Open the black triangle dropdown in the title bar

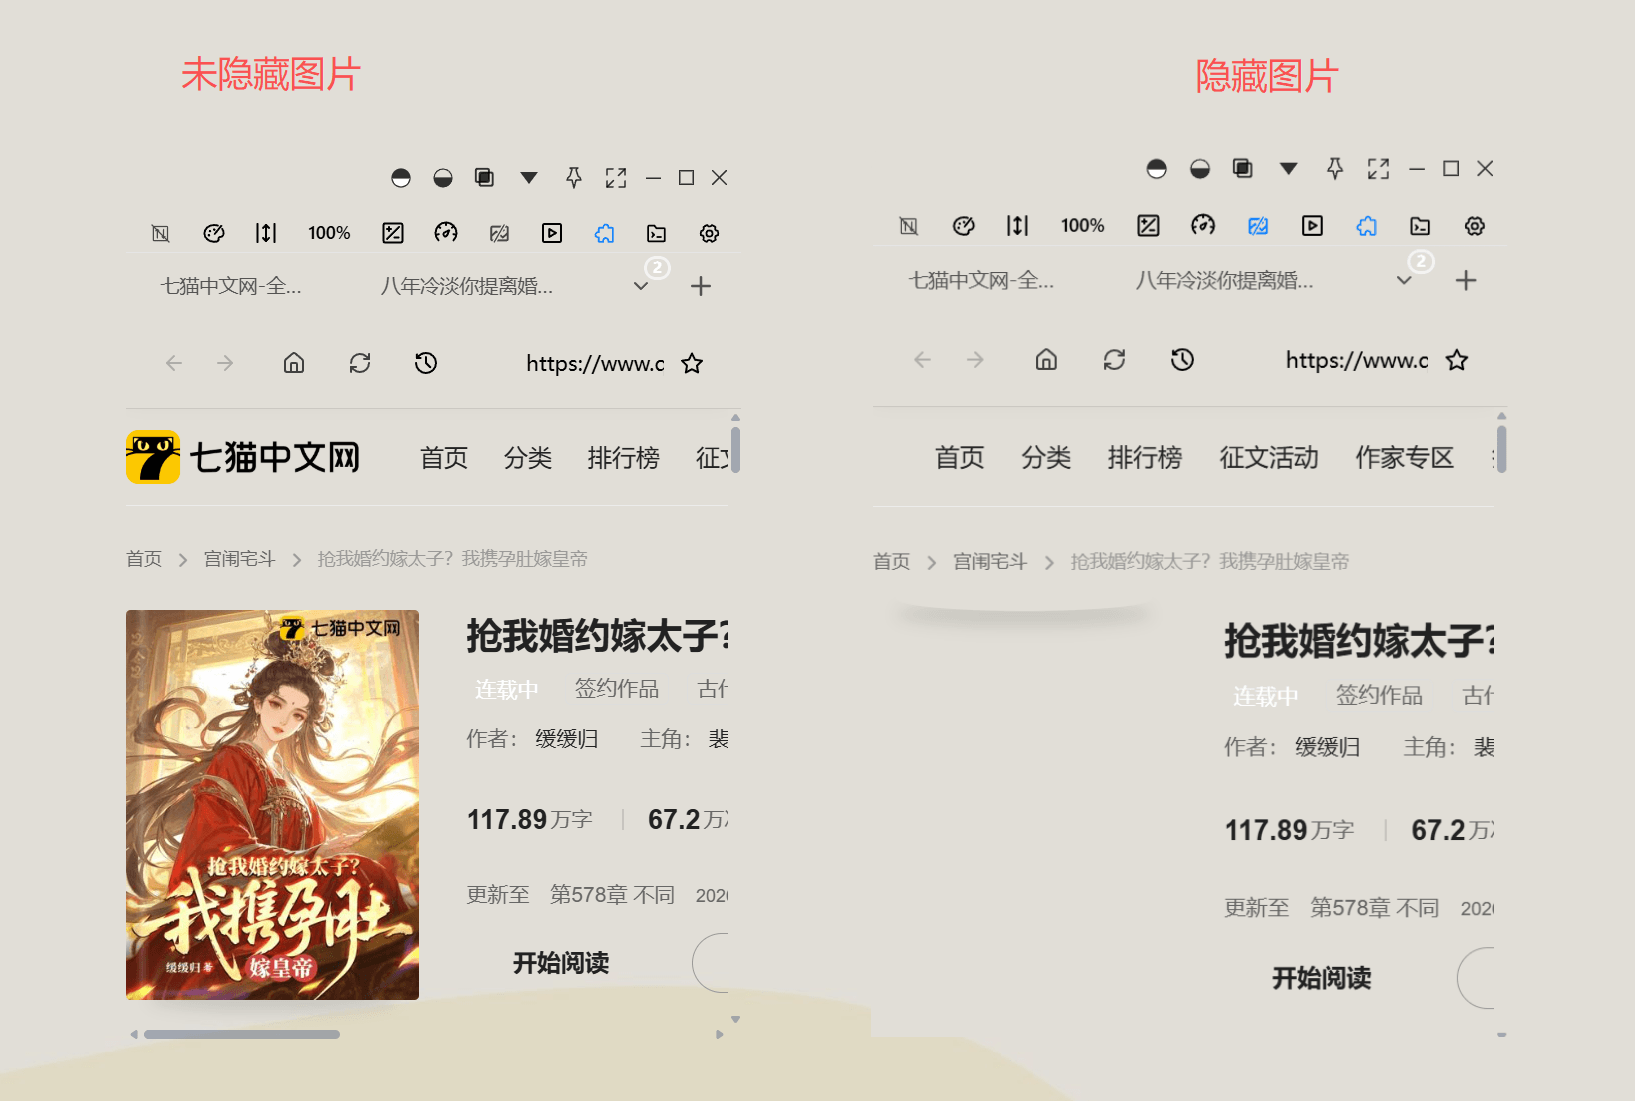(528, 177)
